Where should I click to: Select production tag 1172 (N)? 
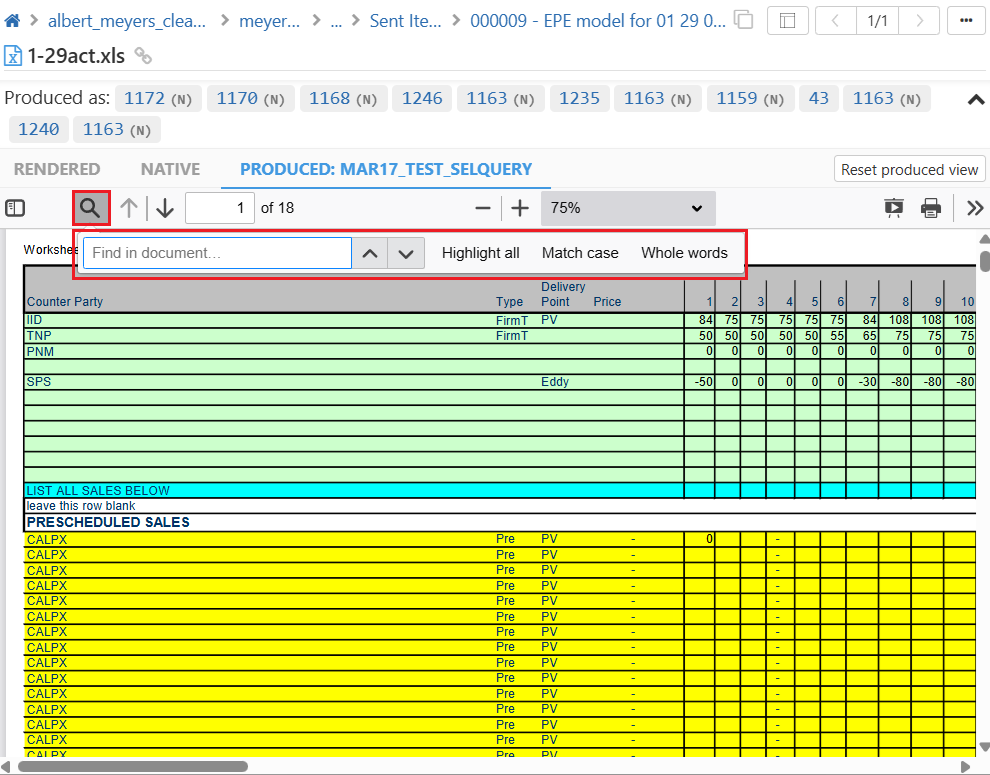tap(158, 99)
